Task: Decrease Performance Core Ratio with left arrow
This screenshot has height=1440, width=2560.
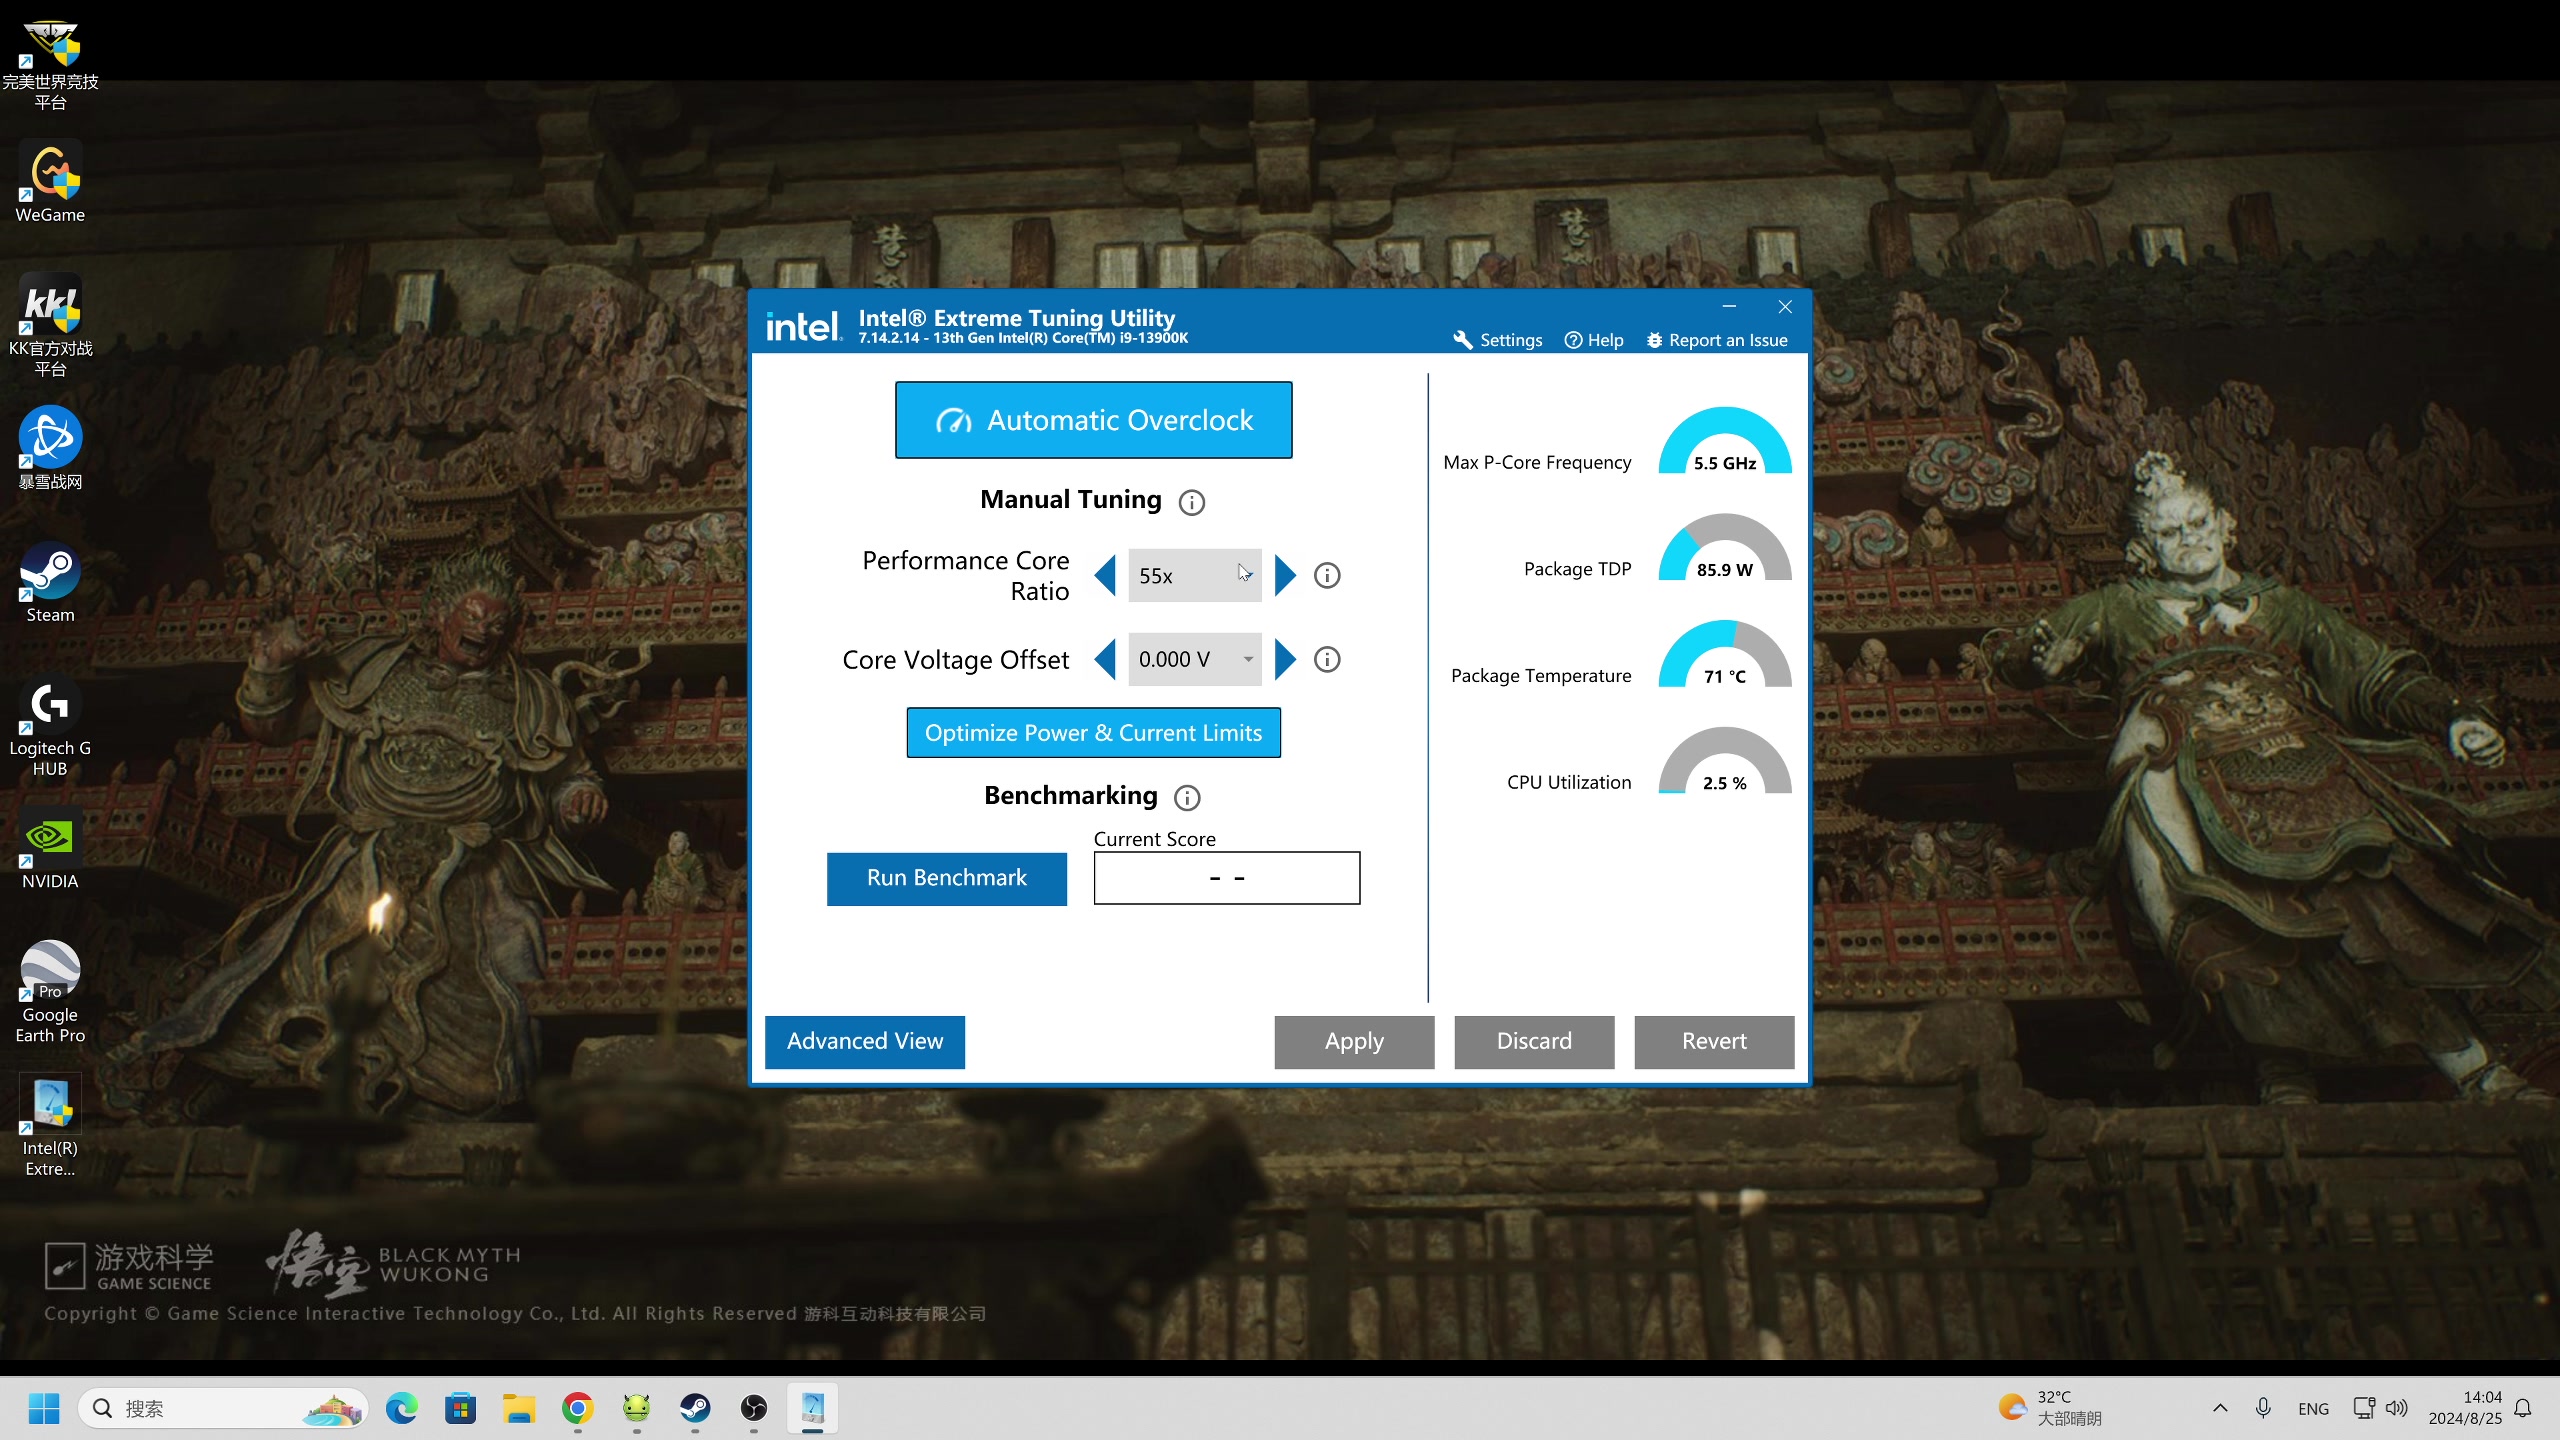Action: [x=1105, y=575]
